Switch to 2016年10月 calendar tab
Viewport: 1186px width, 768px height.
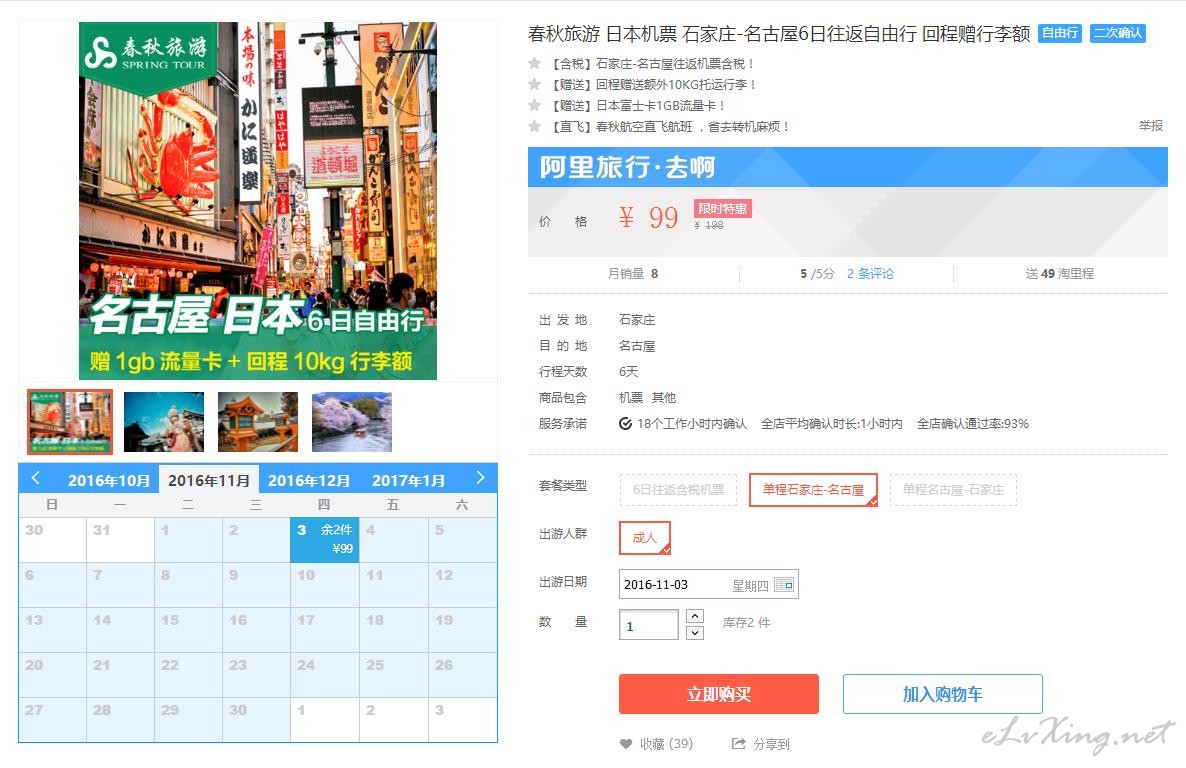(x=108, y=480)
